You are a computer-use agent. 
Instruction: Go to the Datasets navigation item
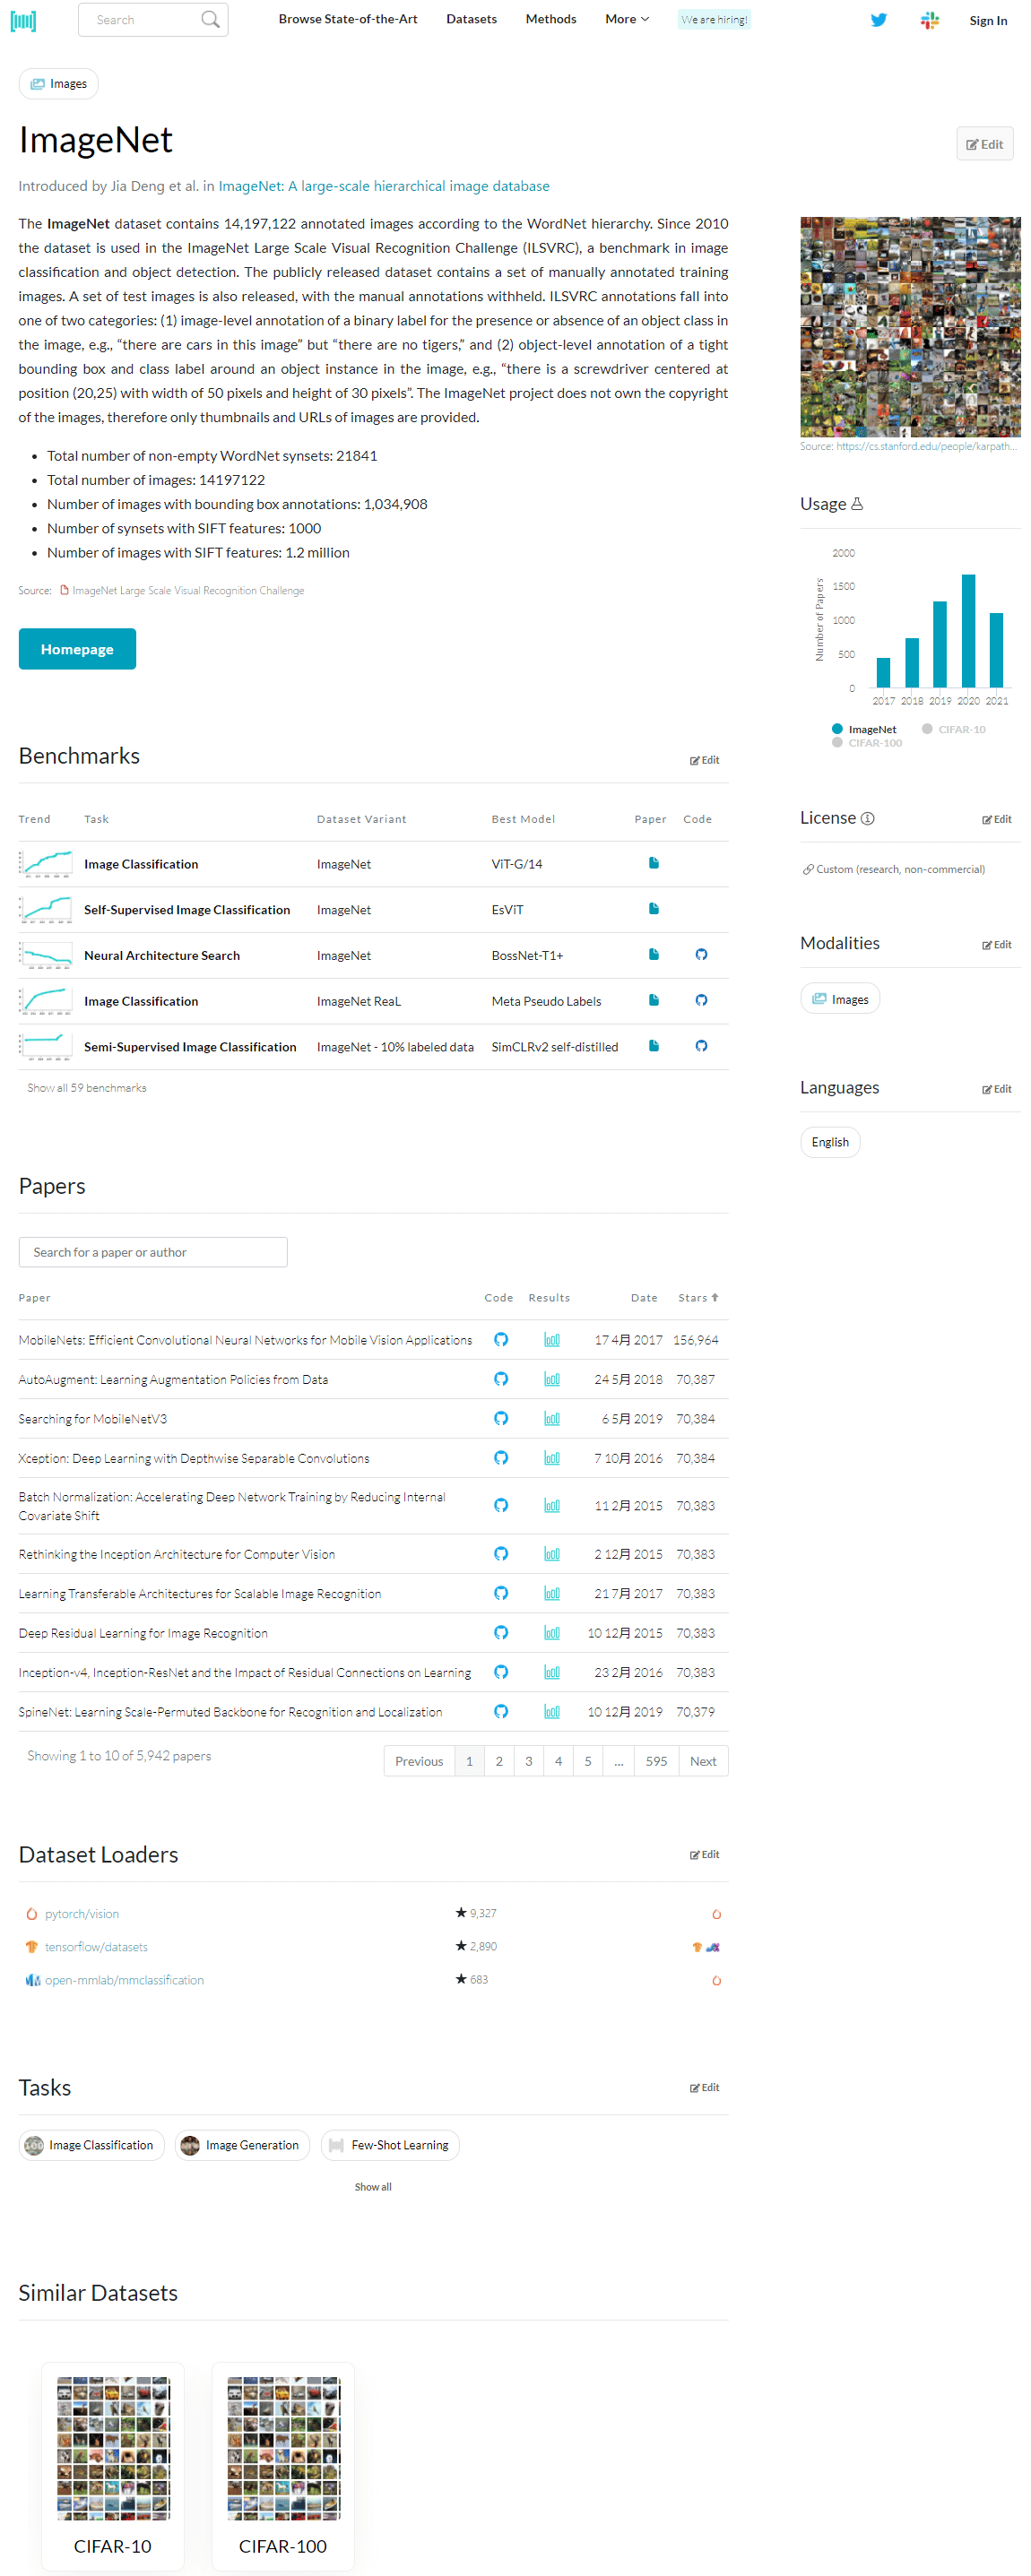click(x=471, y=19)
